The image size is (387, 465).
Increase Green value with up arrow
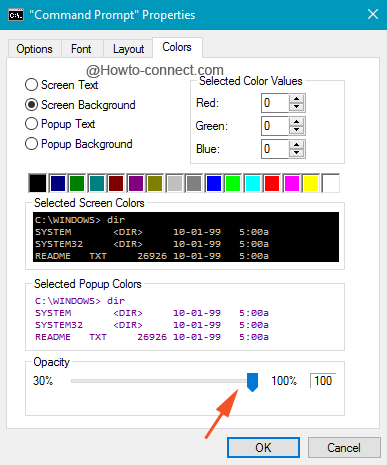296,122
